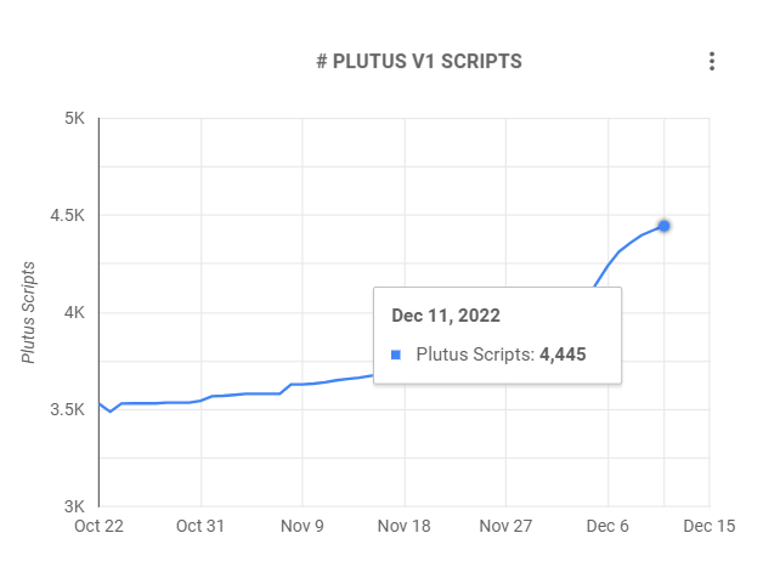Click the 4K y-axis label

pyautogui.click(x=75, y=312)
